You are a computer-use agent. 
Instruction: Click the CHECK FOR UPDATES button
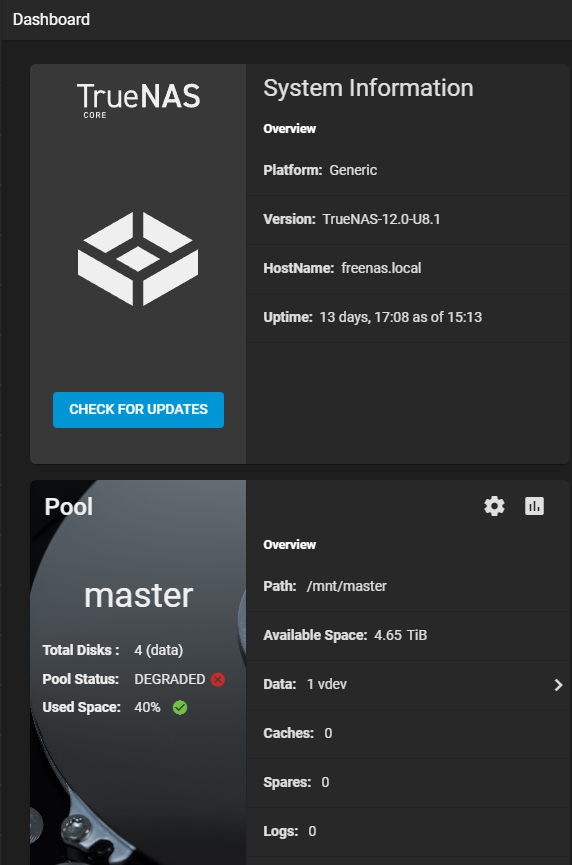pos(138,409)
